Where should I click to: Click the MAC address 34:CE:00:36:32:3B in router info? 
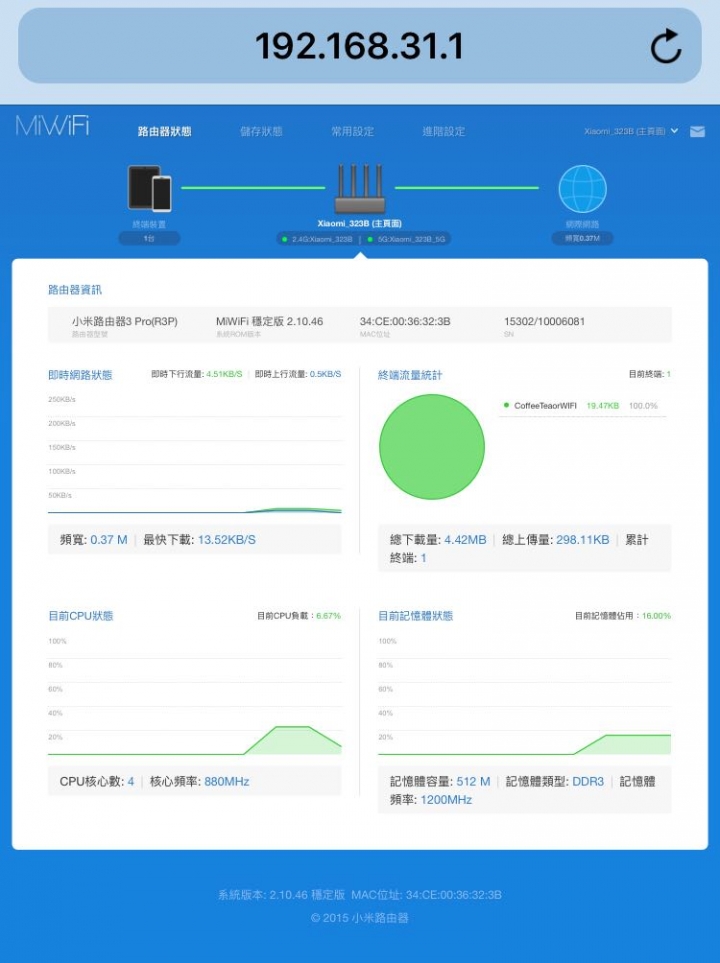coord(405,321)
